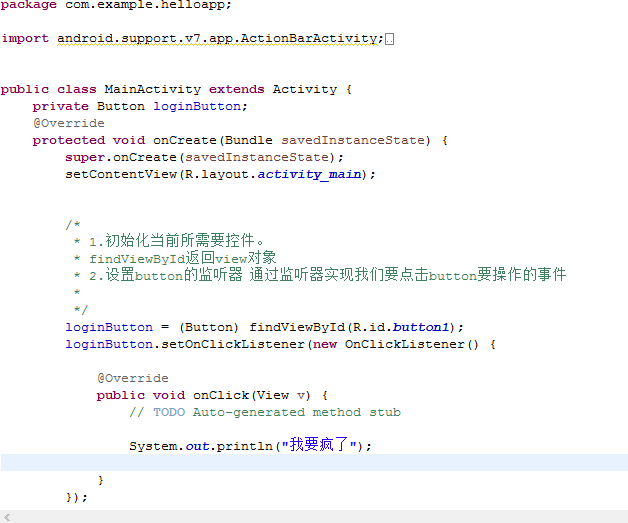Click the 'package' keyword
The image size is (628, 523).
[x=28, y=5]
